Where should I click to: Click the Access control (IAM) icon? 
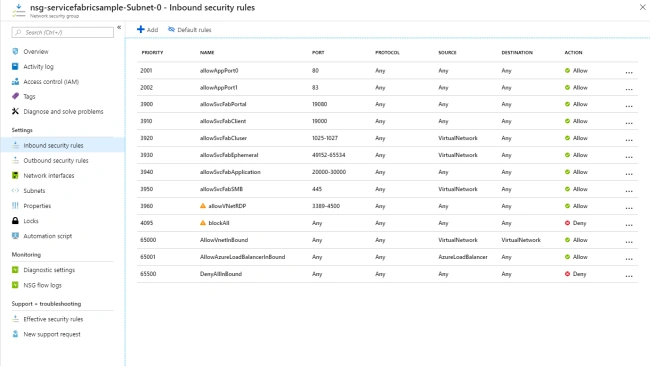click(15, 82)
